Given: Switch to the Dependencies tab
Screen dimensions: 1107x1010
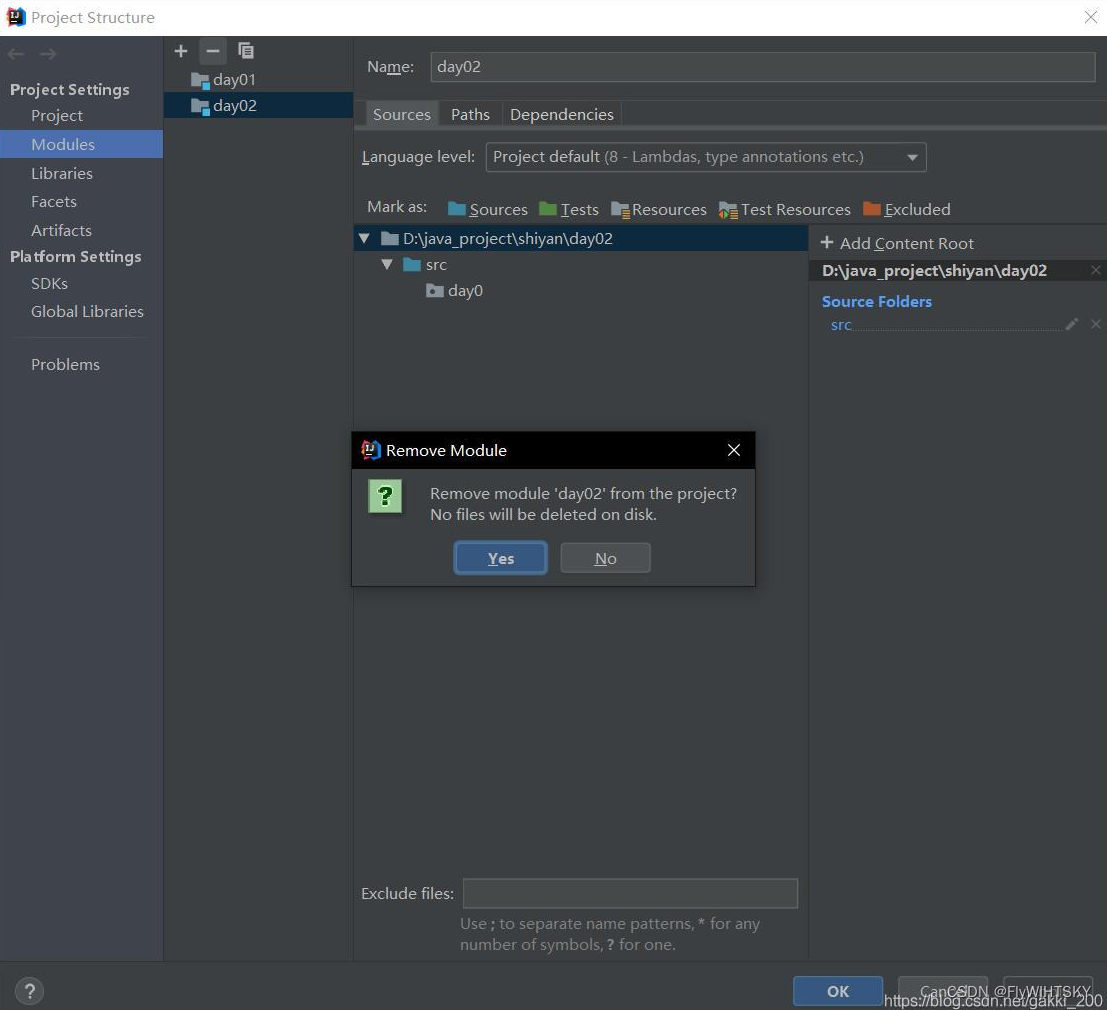Looking at the screenshot, I should pos(561,114).
